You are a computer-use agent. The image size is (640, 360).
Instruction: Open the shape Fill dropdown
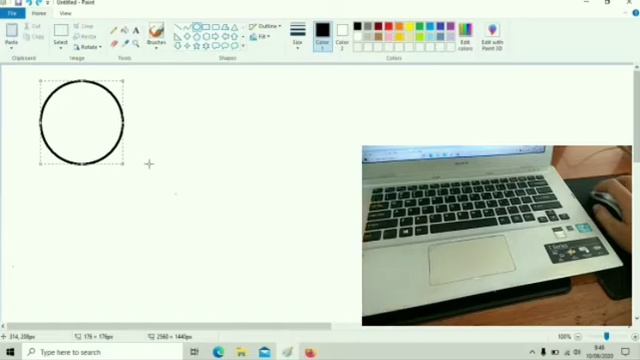tap(260, 37)
